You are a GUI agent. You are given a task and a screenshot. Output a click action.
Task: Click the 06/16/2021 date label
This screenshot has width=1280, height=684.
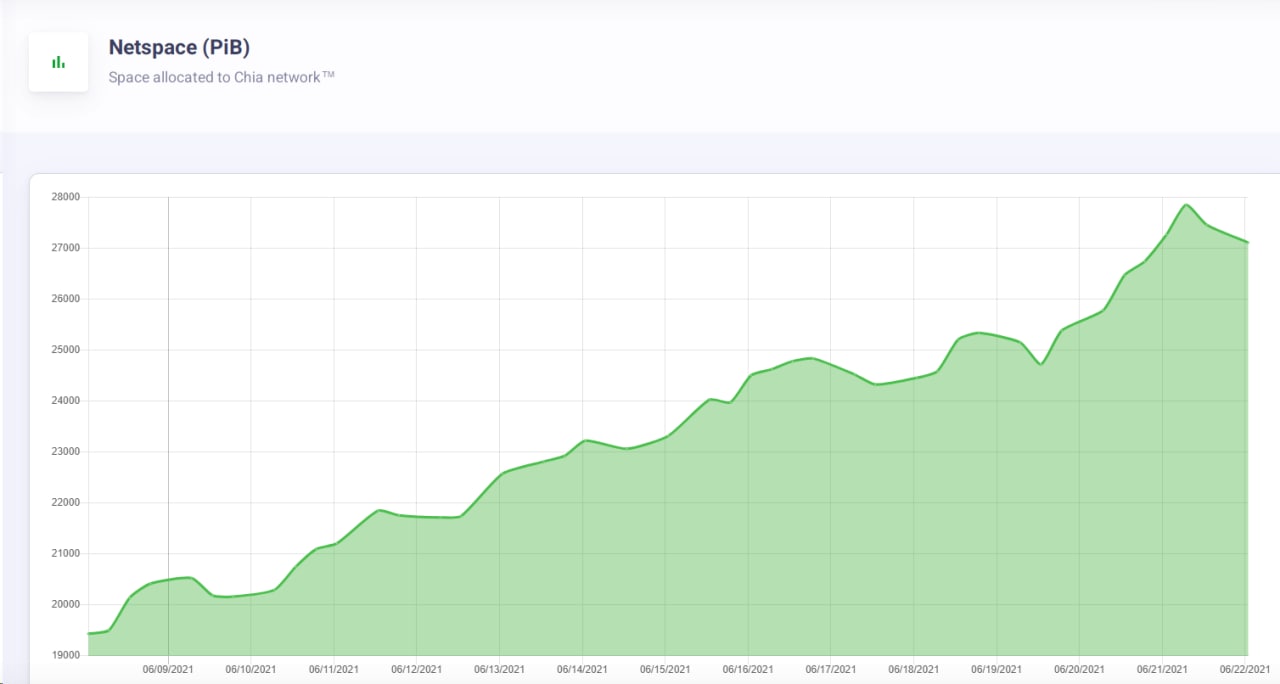pyautogui.click(x=748, y=669)
